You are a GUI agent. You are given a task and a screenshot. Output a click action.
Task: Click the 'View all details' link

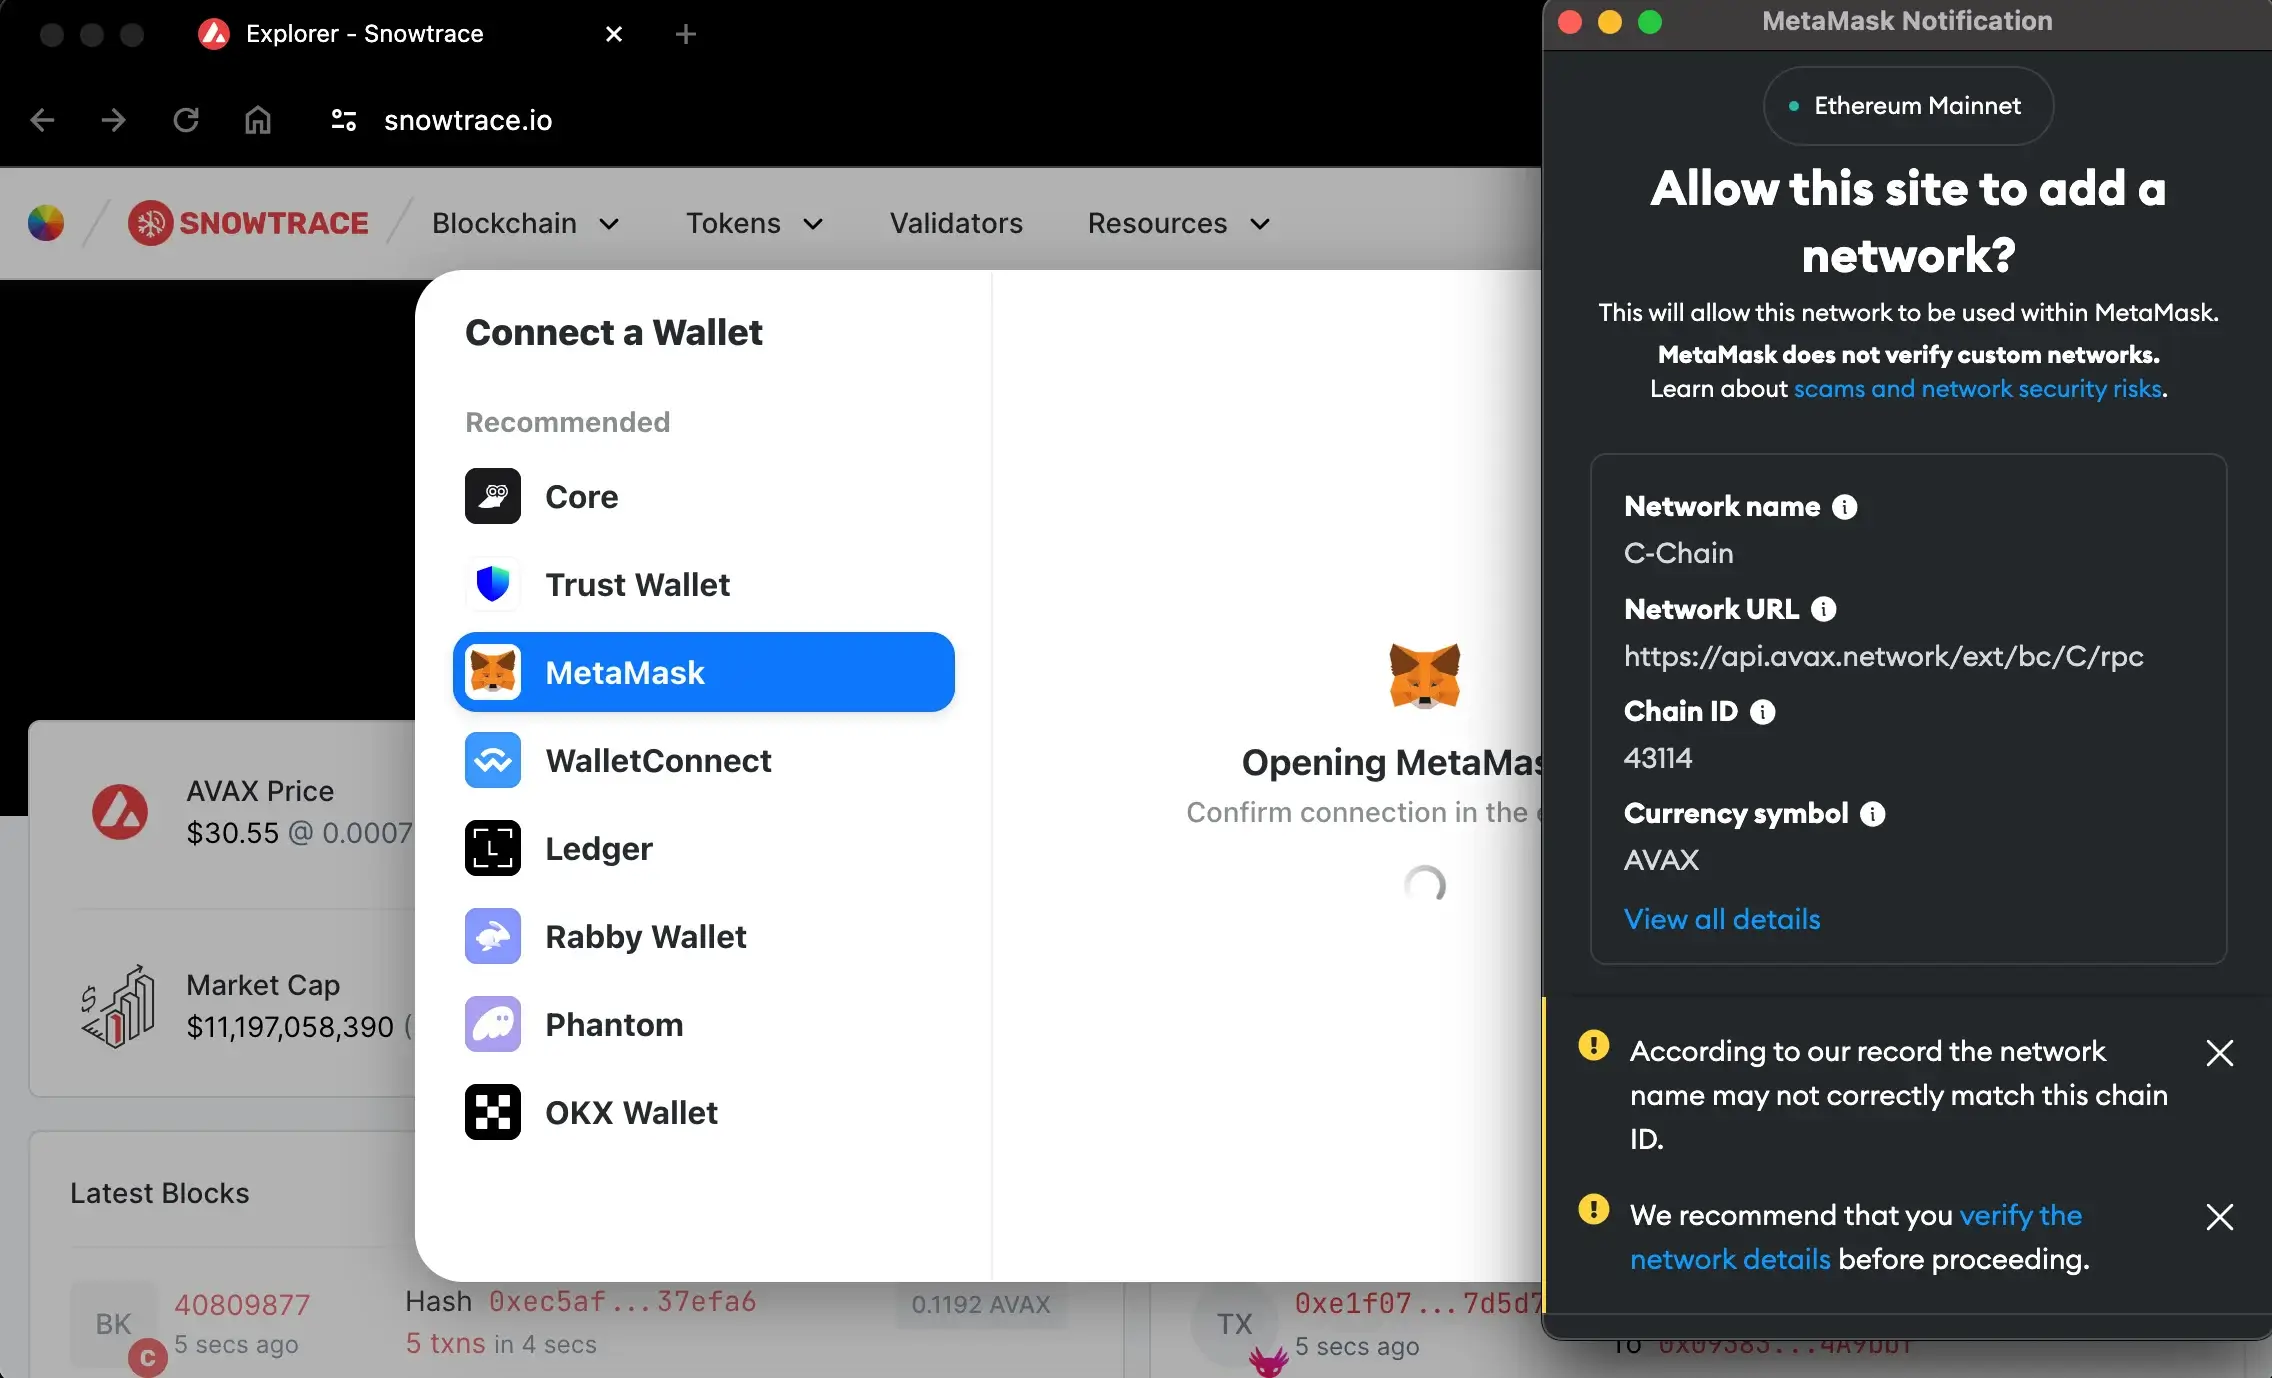(x=1723, y=919)
